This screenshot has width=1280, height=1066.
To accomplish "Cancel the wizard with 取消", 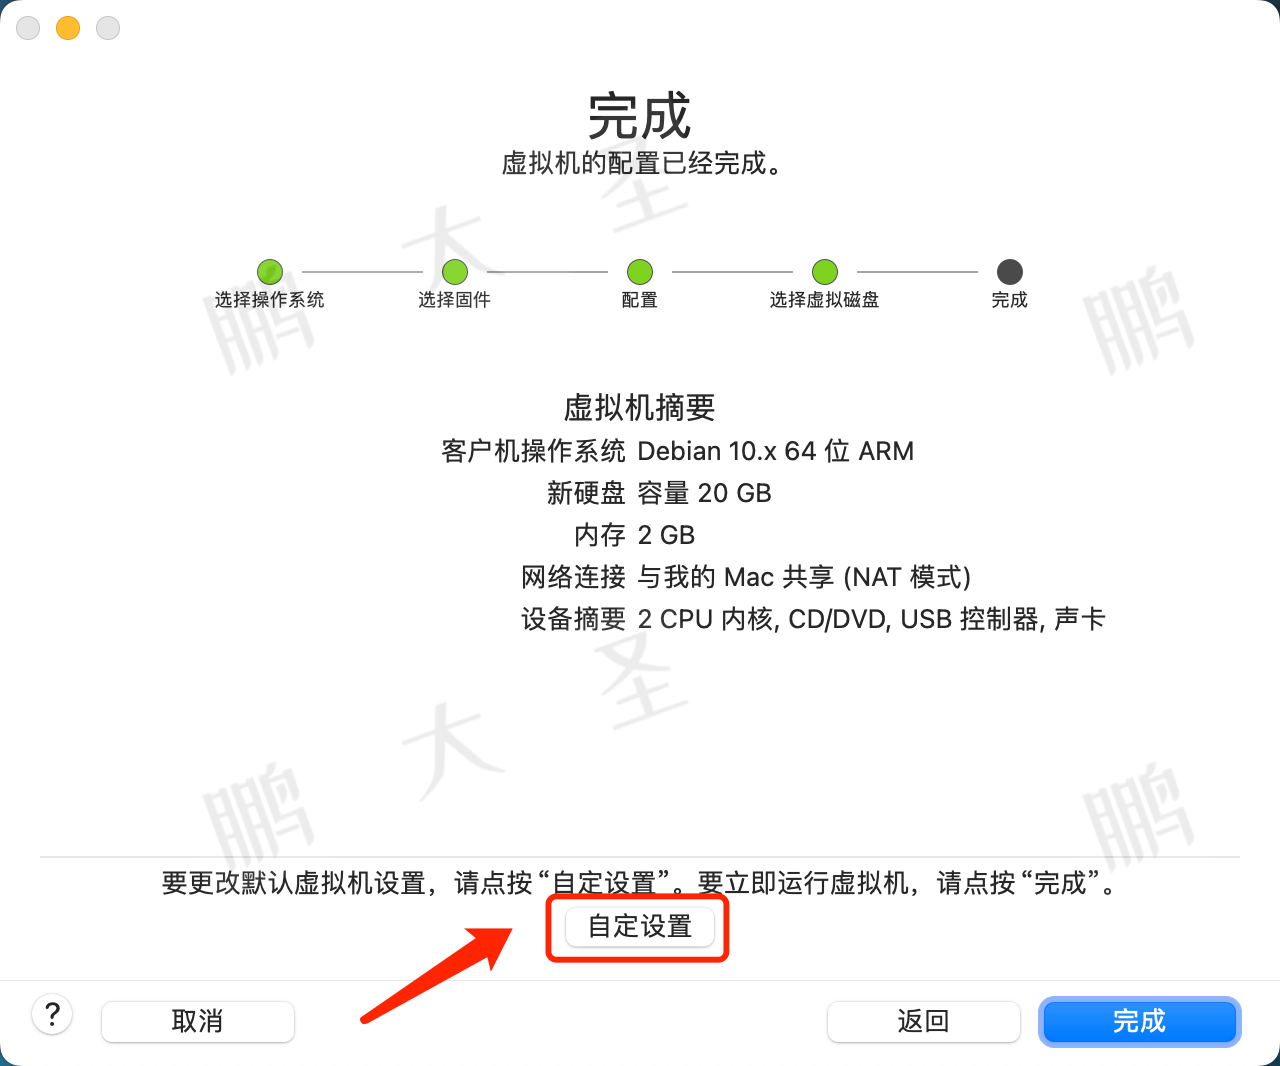I will (198, 1022).
